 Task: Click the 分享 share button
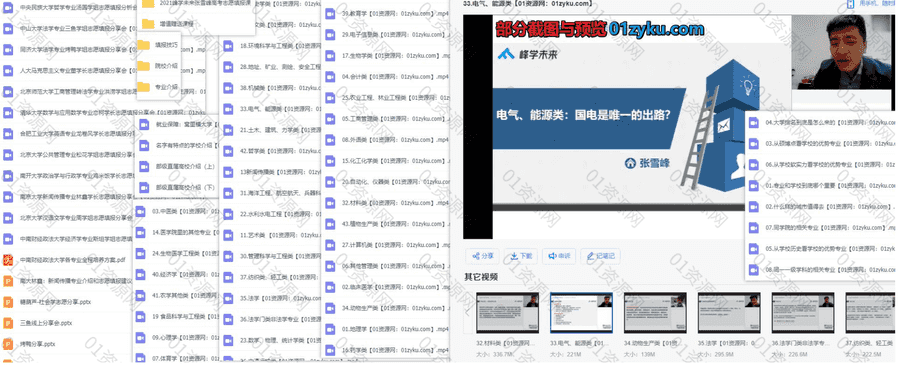pos(483,256)
